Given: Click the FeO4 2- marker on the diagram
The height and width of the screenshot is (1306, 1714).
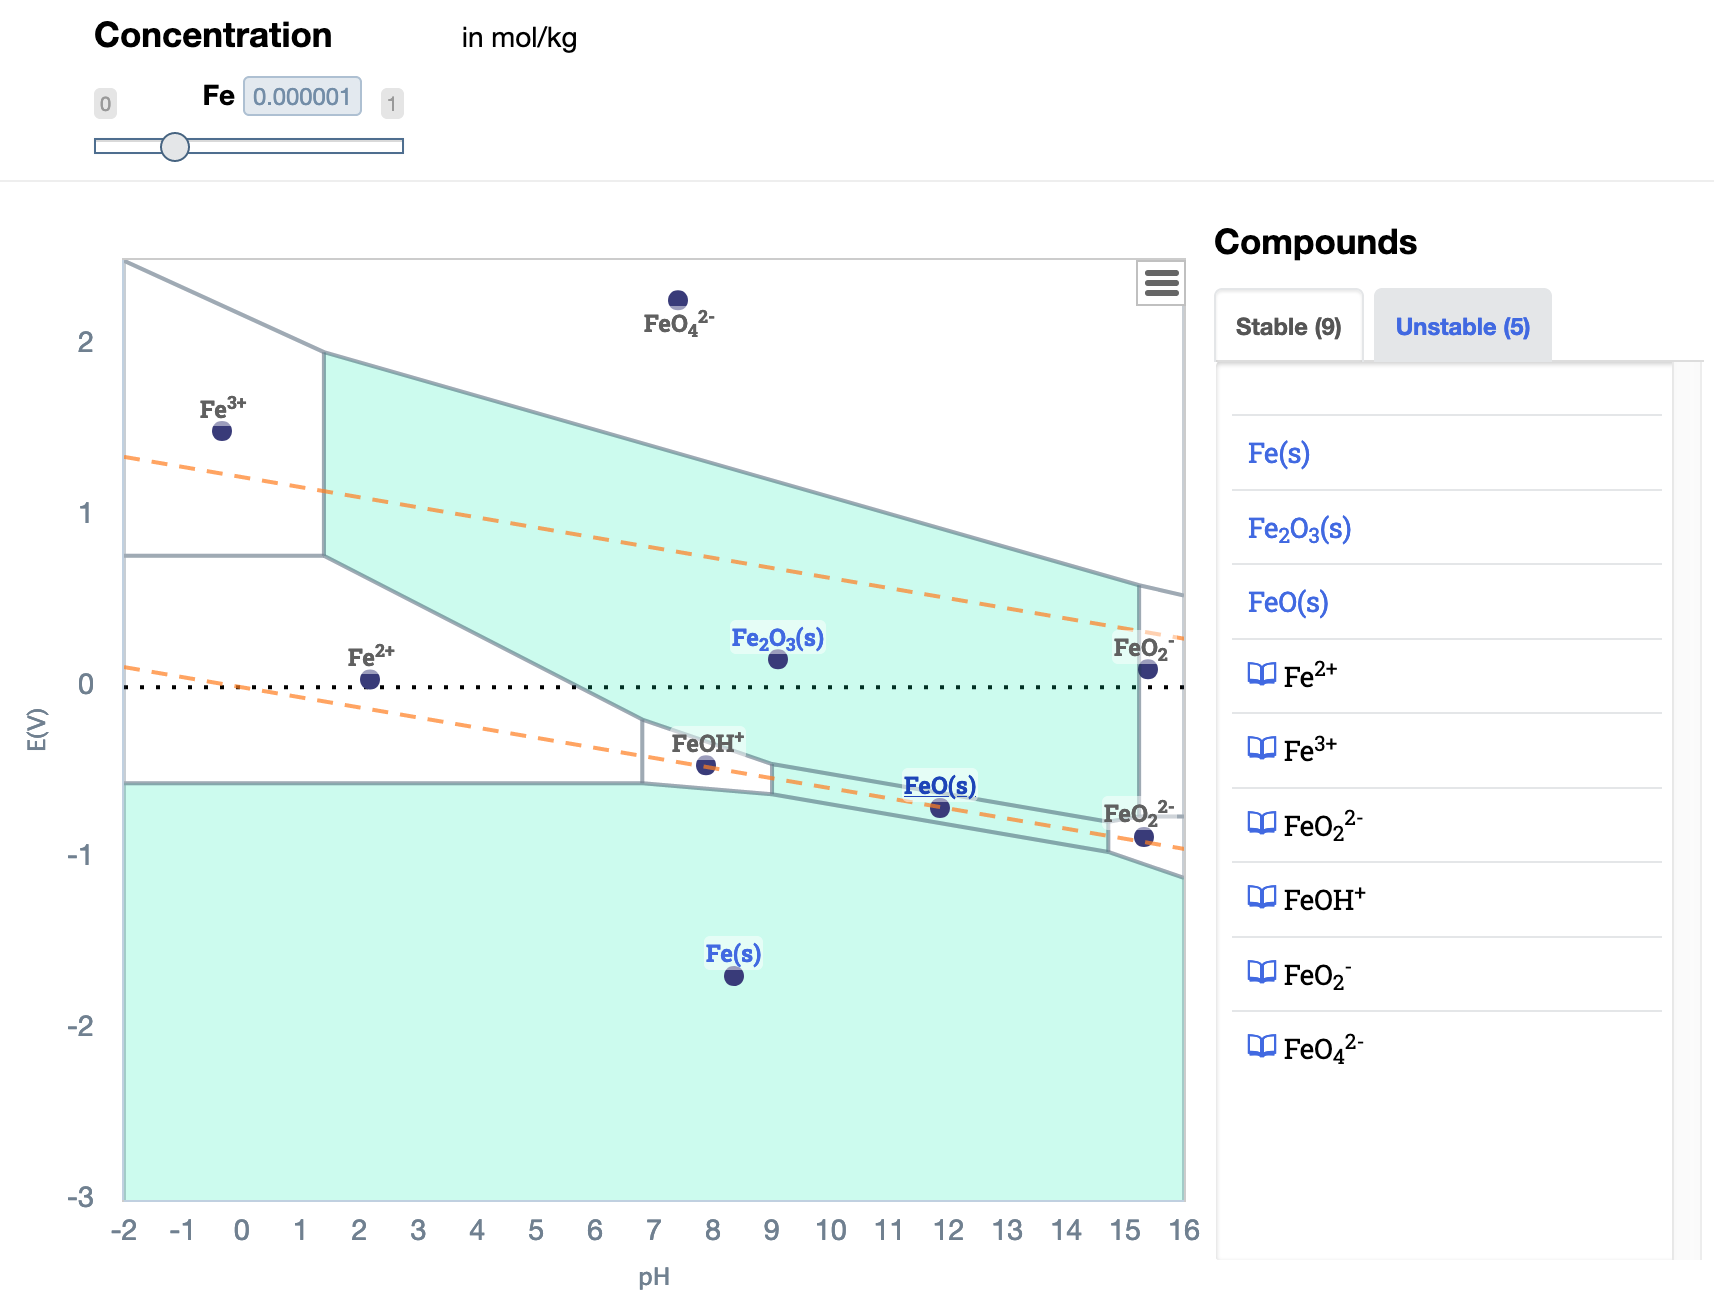Looking at the screenshot, I should (678, 298).
